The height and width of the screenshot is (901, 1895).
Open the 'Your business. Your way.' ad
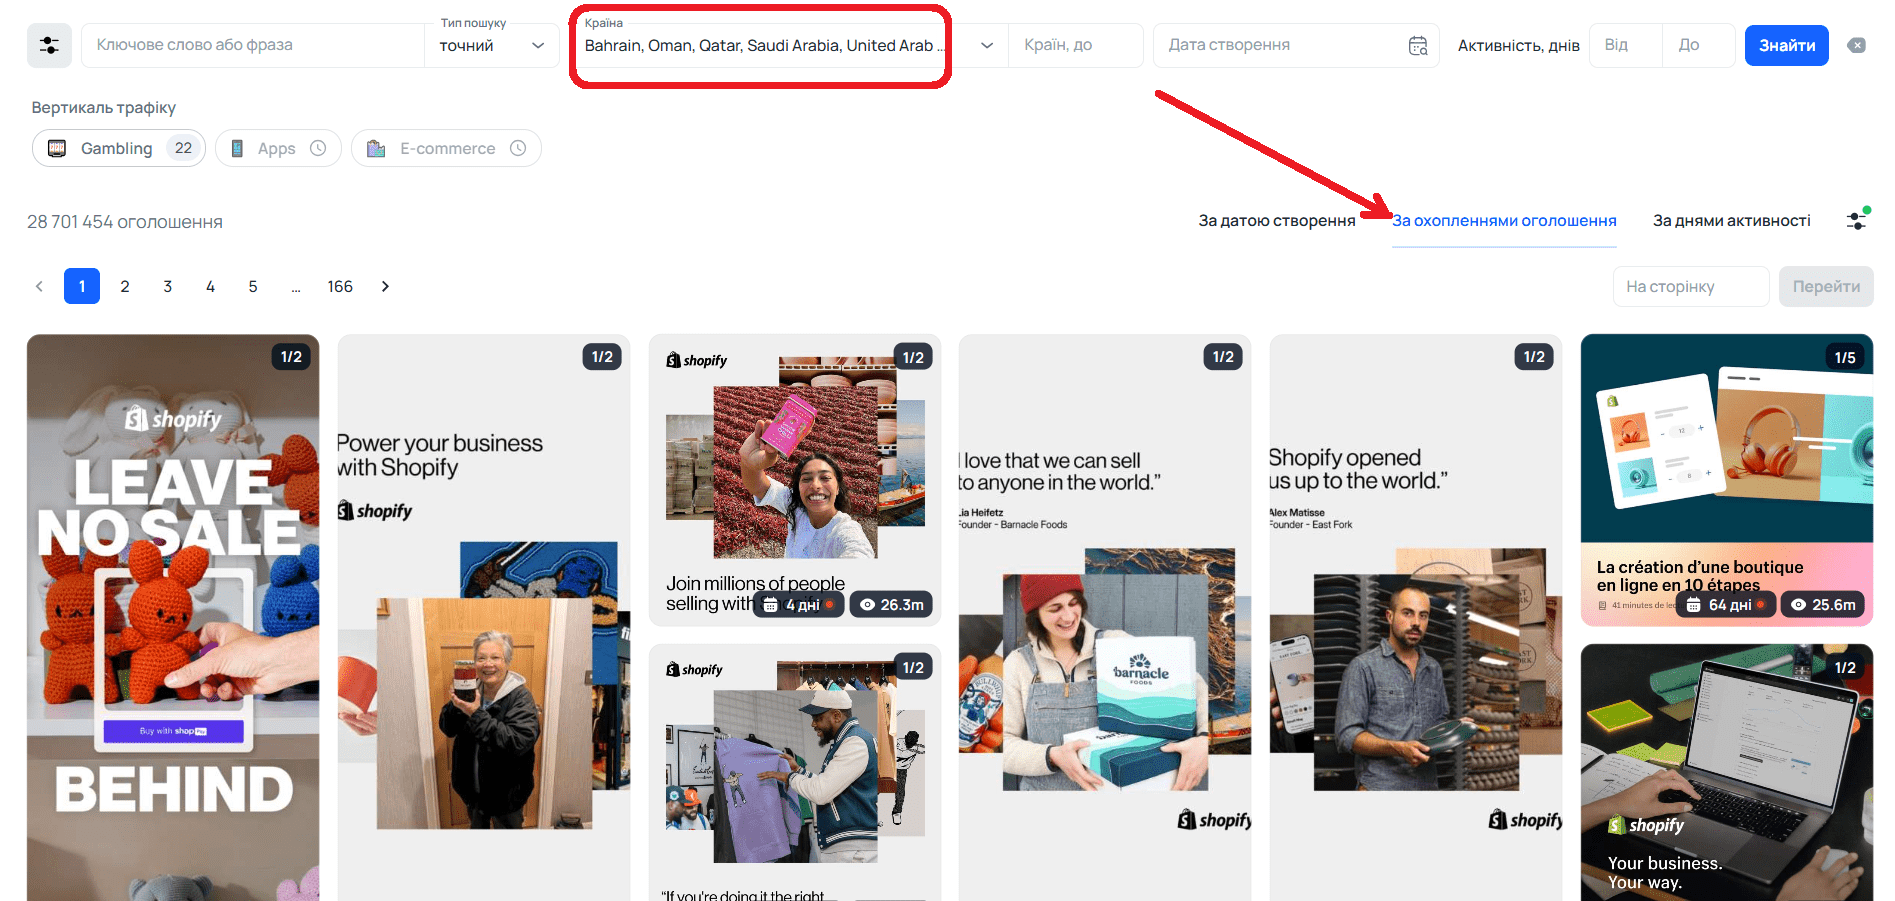click(1727, 773)
